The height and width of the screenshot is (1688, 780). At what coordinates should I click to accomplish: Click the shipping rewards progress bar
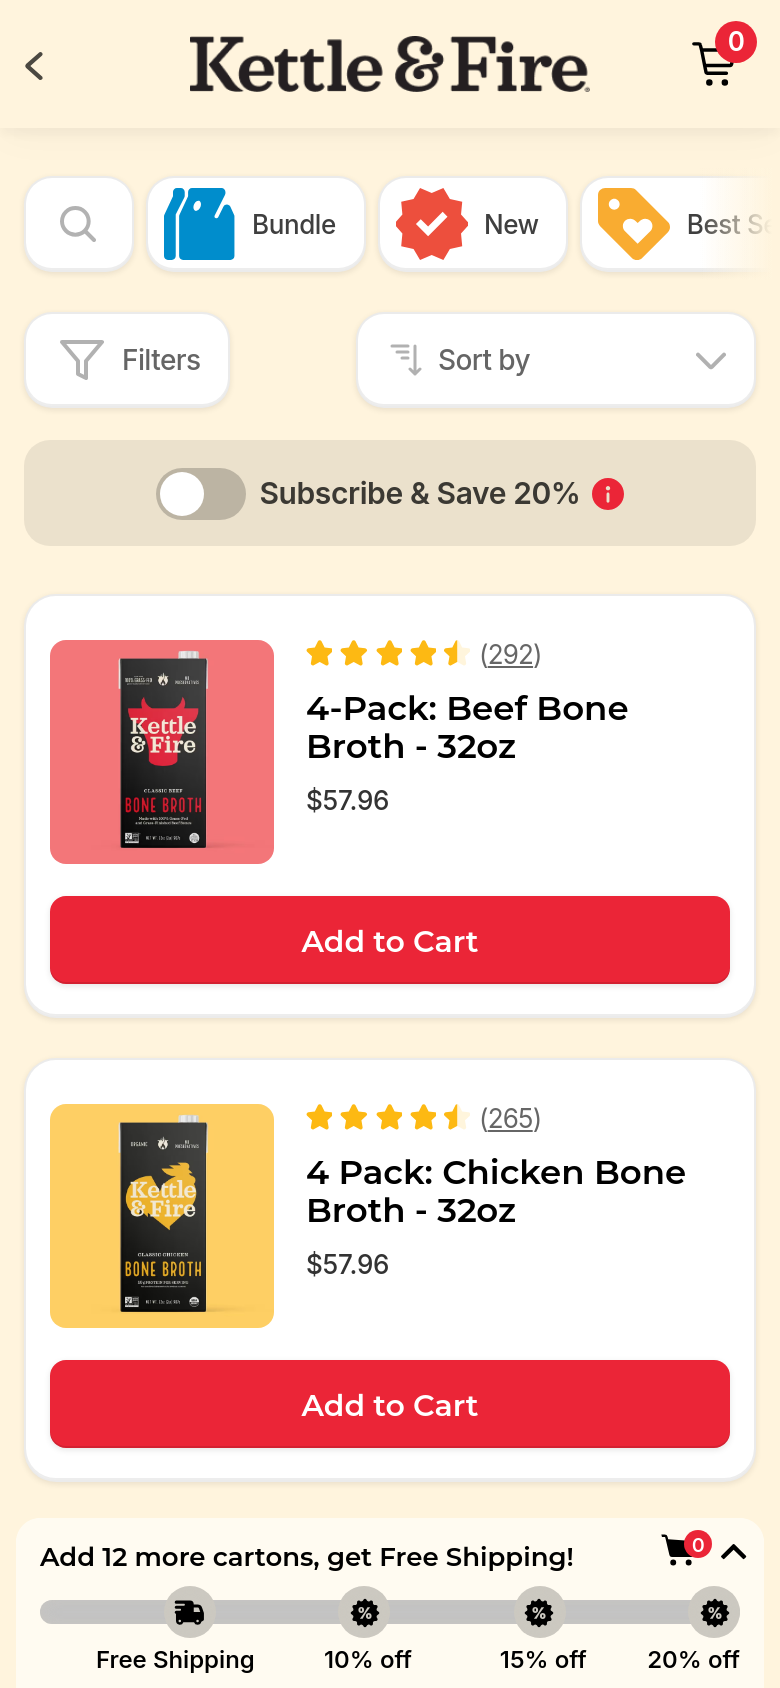click(x=390, y=1612)
